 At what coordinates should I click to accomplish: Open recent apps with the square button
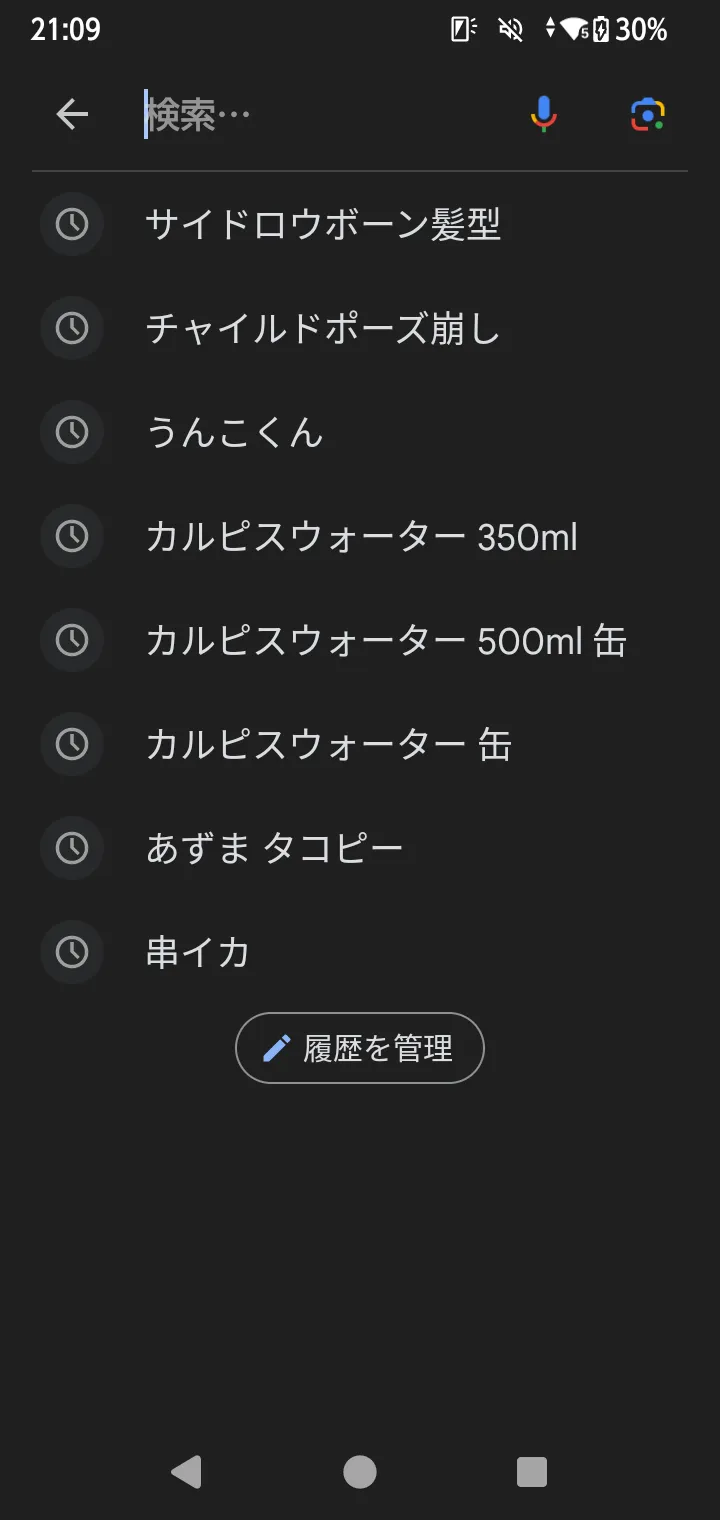pyautogui.click(x=531, y=1472)
